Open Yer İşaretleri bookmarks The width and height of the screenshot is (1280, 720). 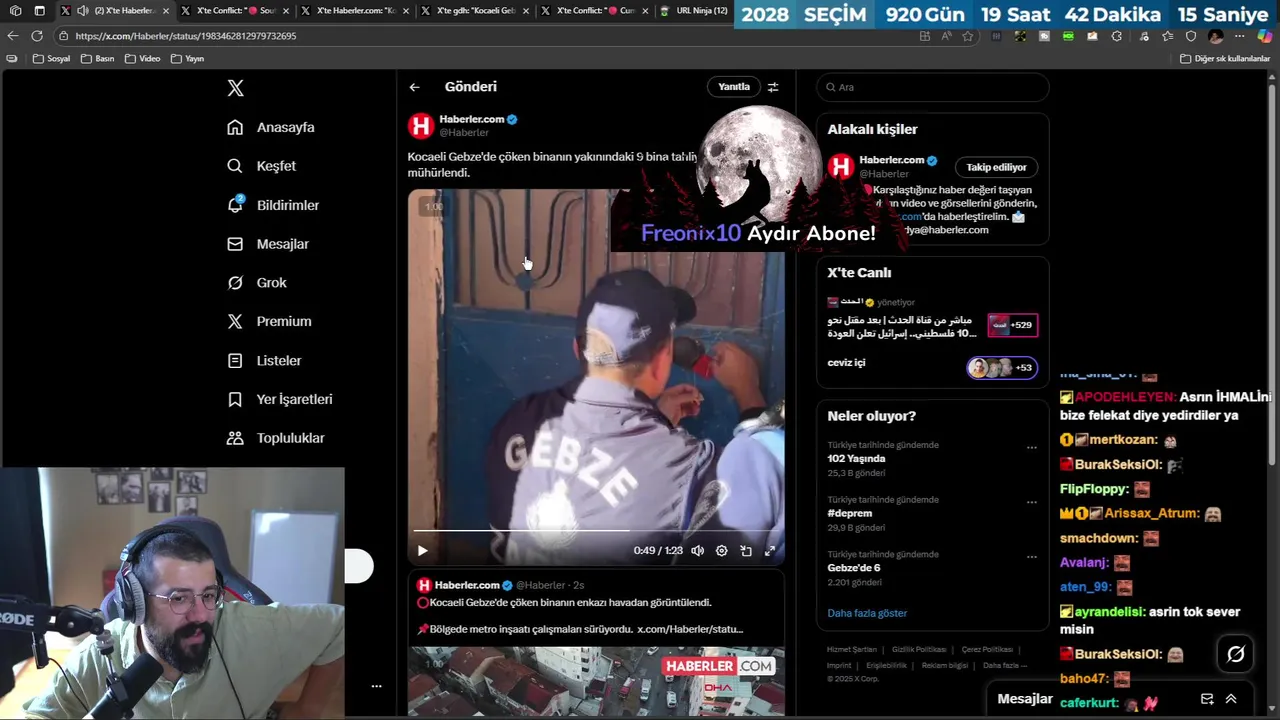(x=280, y=399)
